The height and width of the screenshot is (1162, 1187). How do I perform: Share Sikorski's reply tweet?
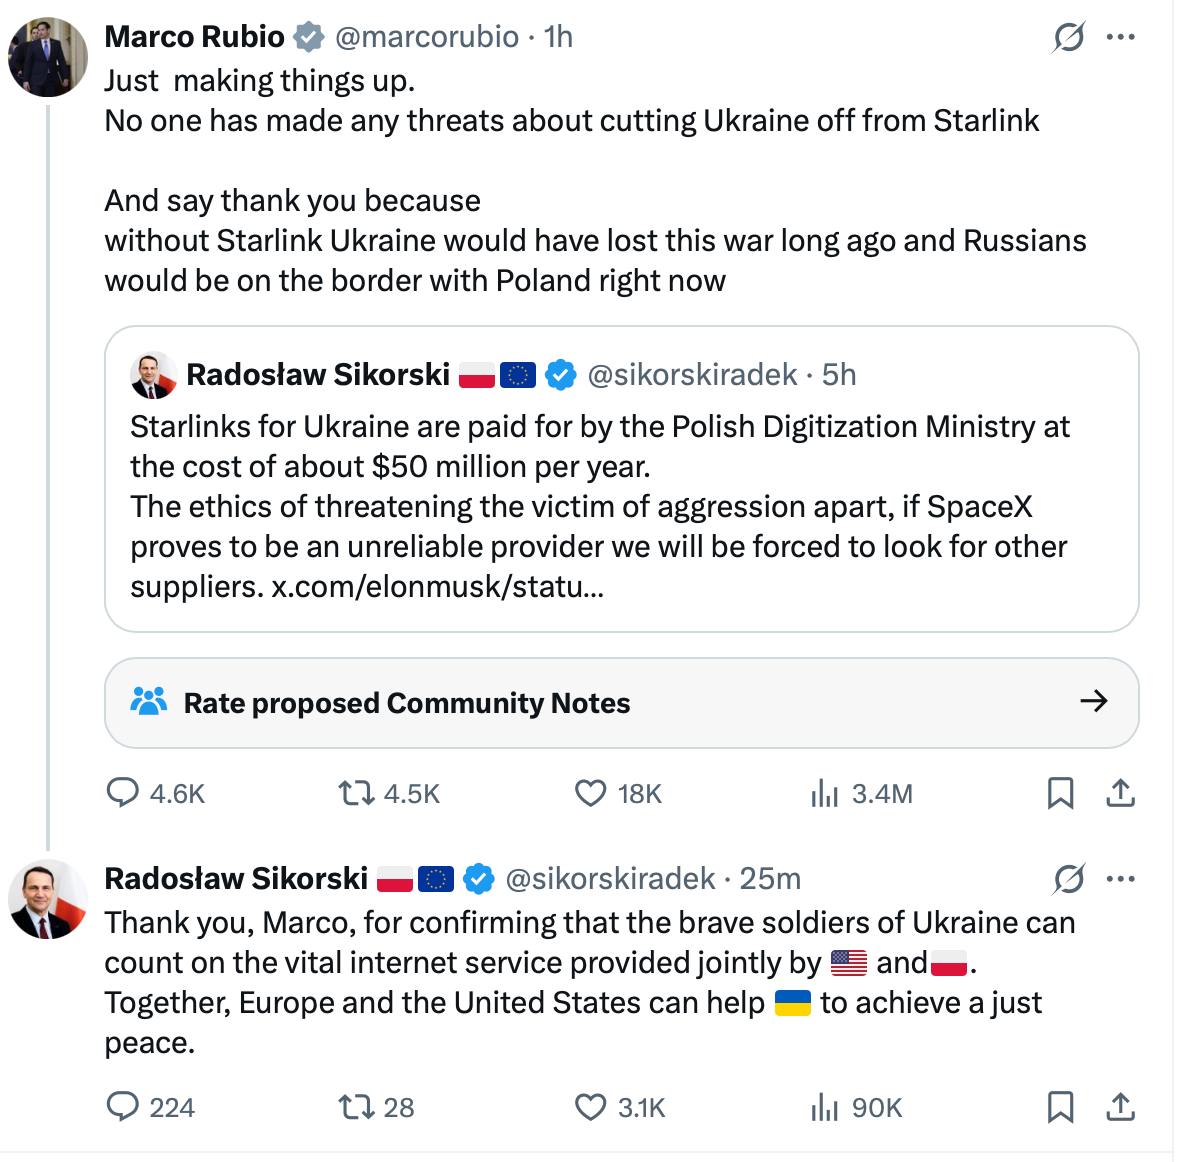pos(1121,1107)
